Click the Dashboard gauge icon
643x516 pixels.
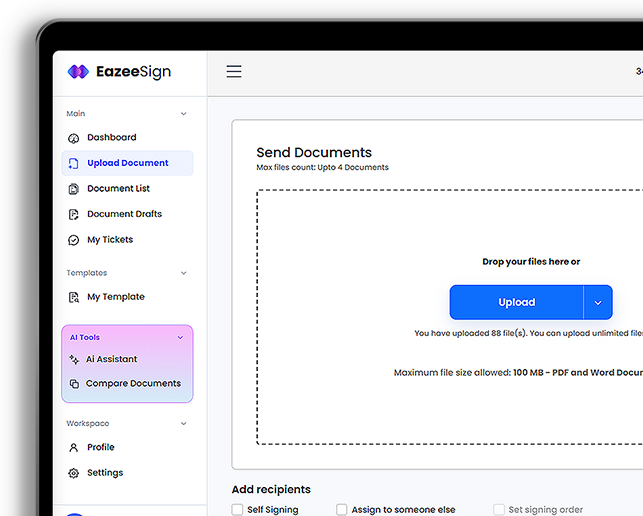click(73, 138)
